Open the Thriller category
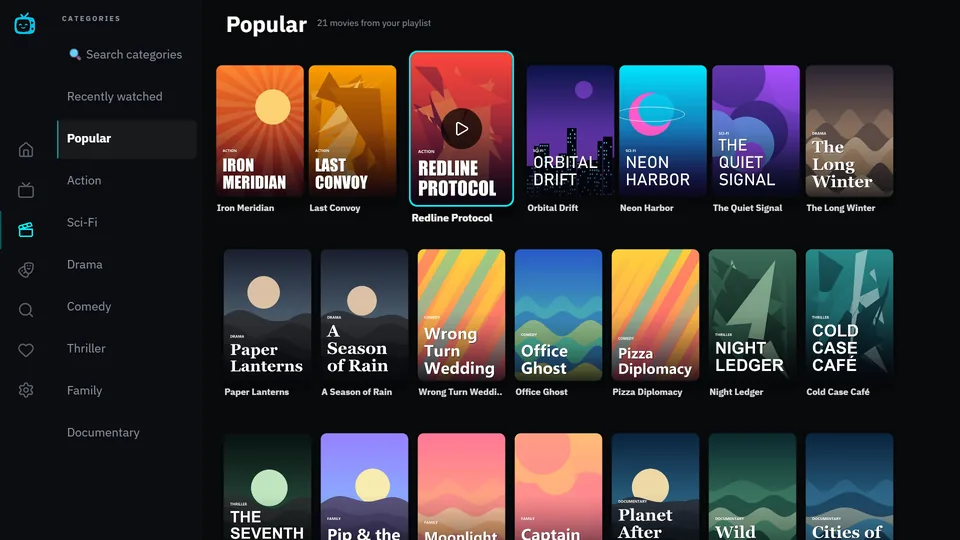The image size is (960, 540). pos(127,348)
